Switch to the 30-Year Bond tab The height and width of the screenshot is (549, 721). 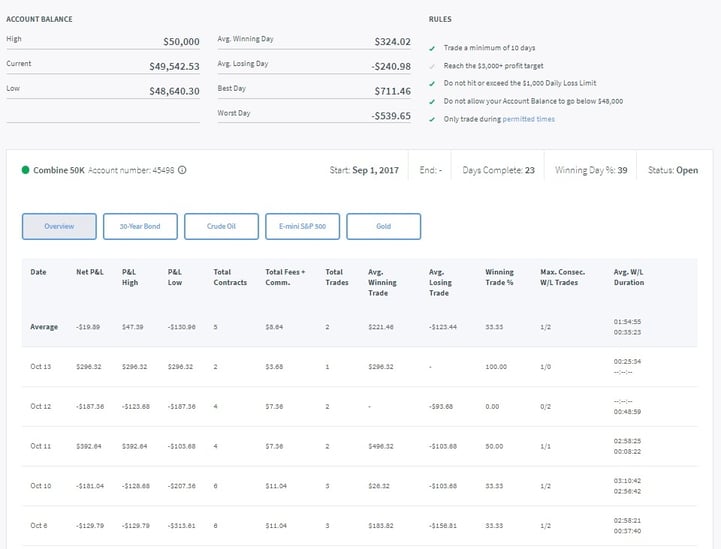140,227
